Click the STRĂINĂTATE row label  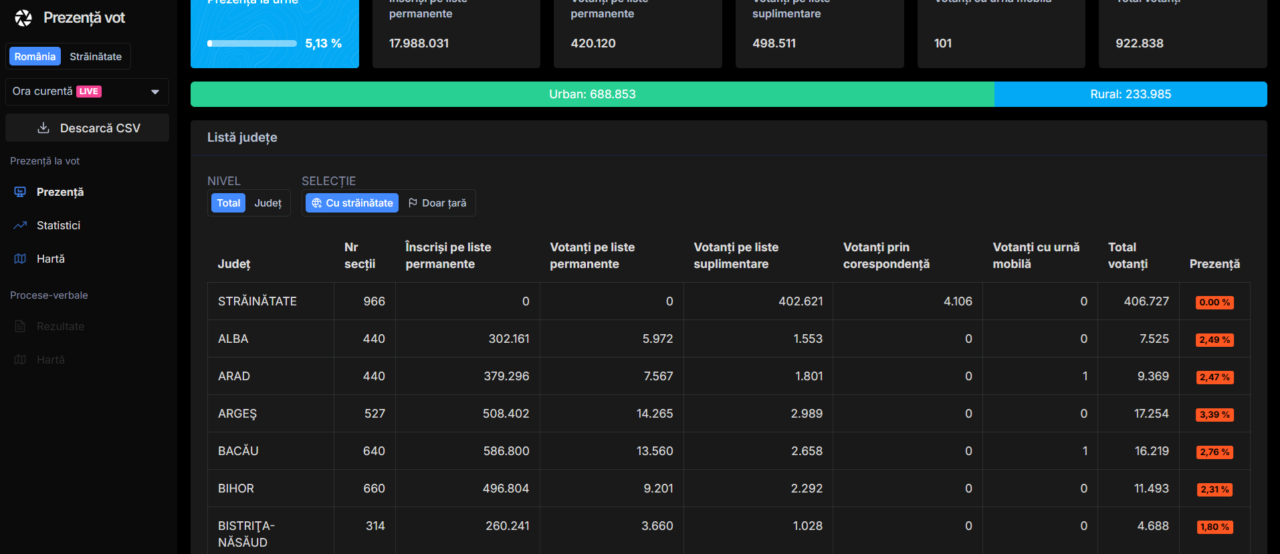pyautogui.click(x=257, y=301)
